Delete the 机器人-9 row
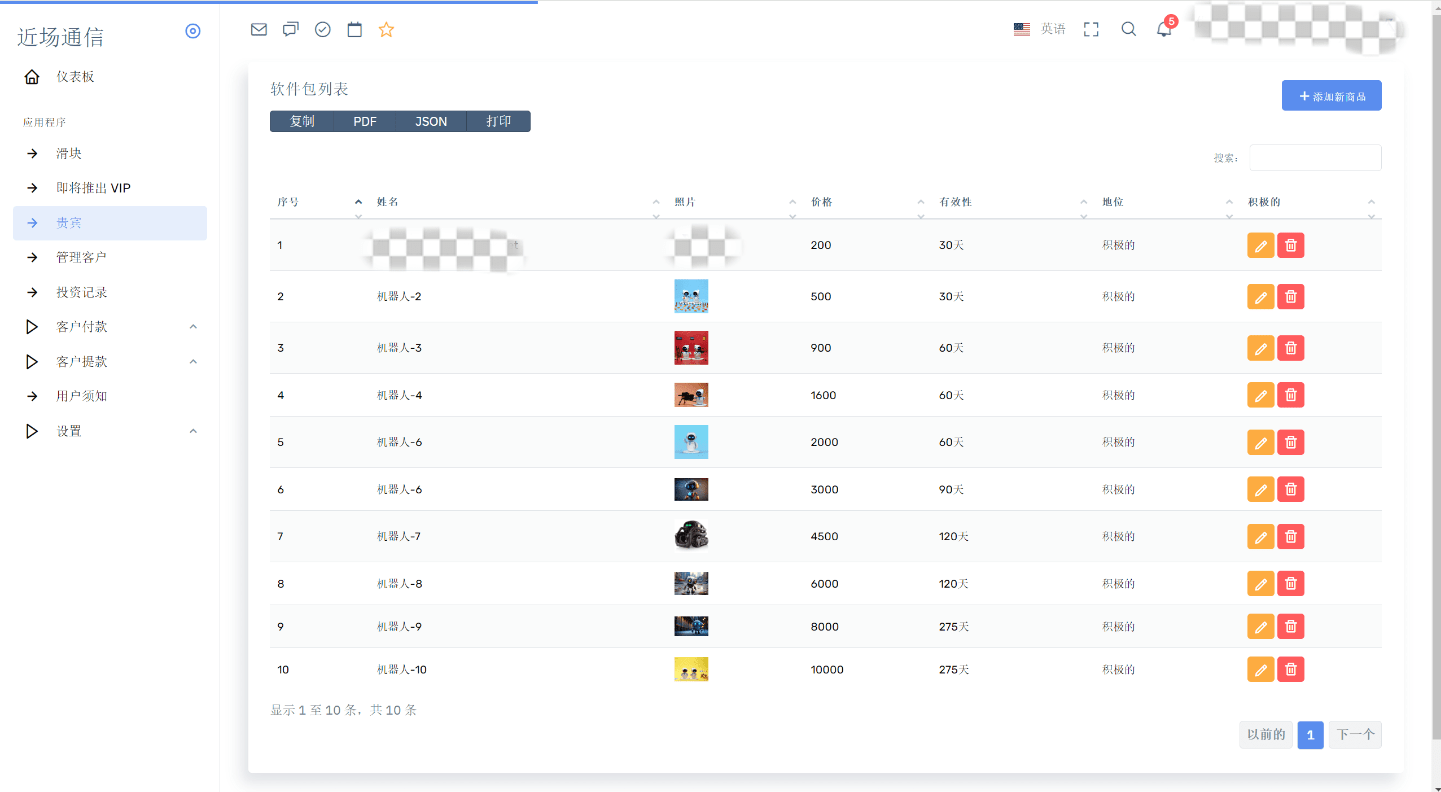Viewport: 1441px width, 792px height. (x=1291, y=627)
